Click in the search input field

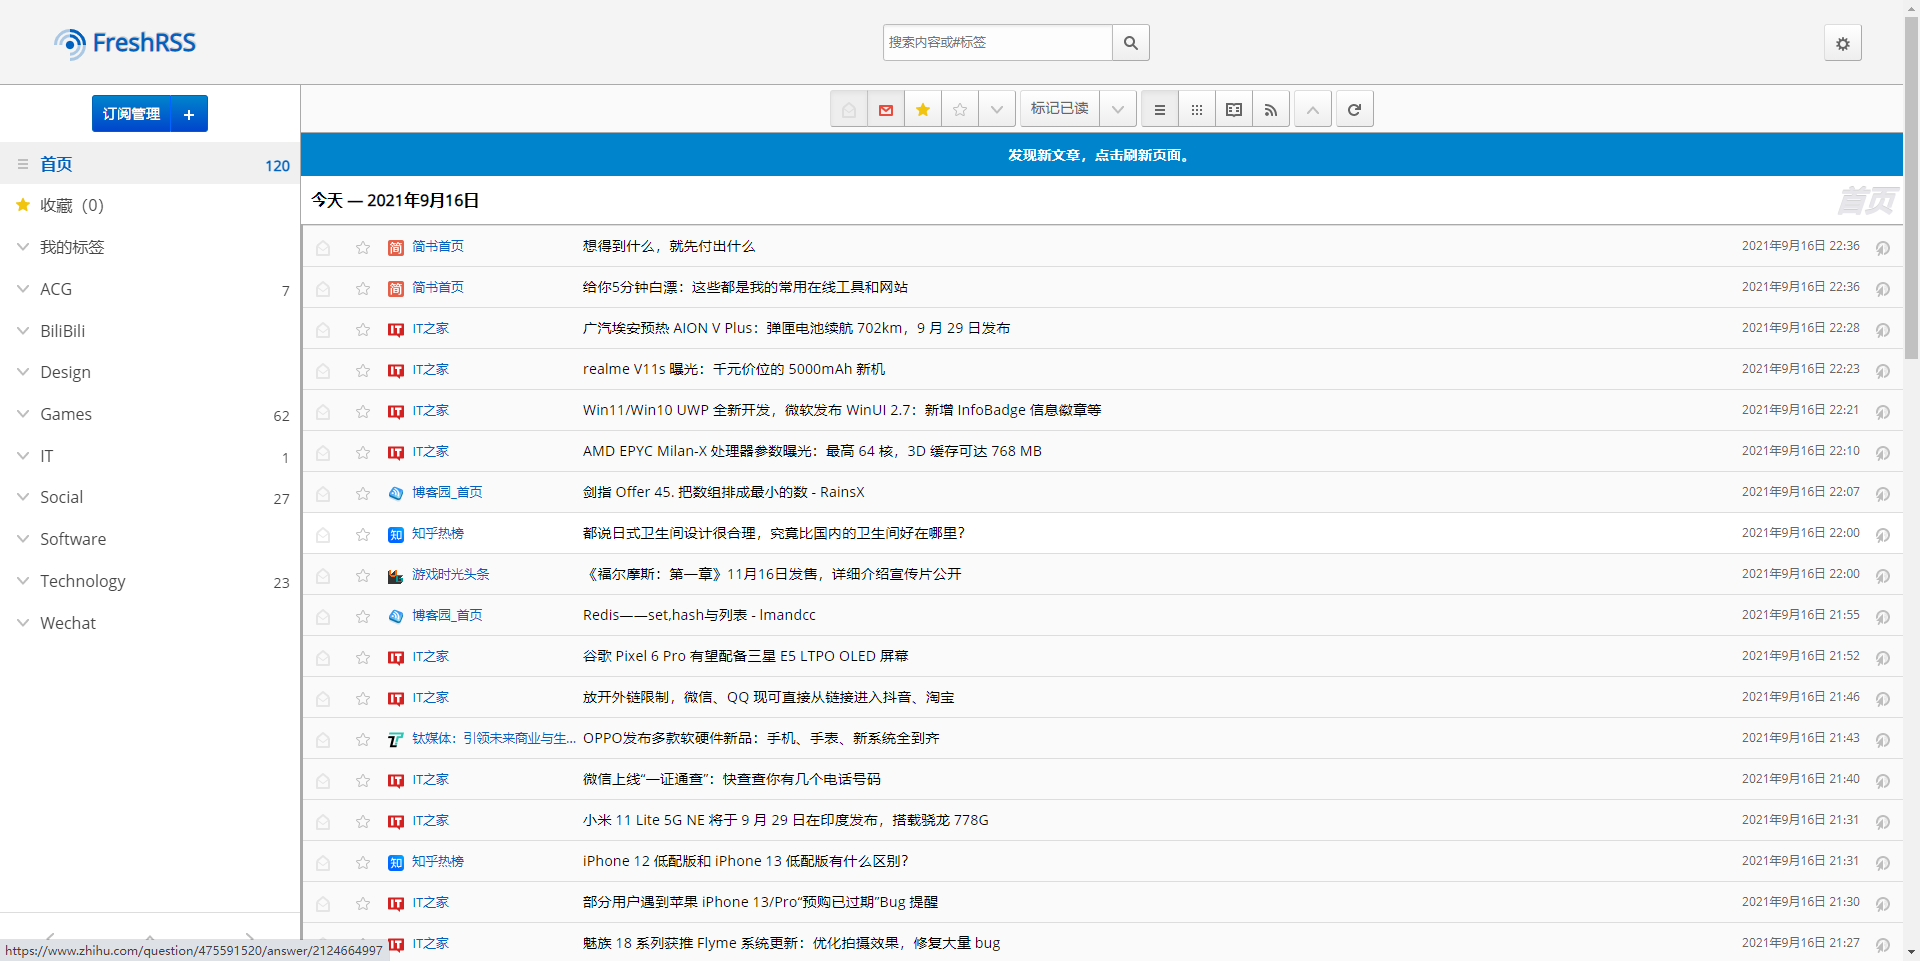click(996, 43)
